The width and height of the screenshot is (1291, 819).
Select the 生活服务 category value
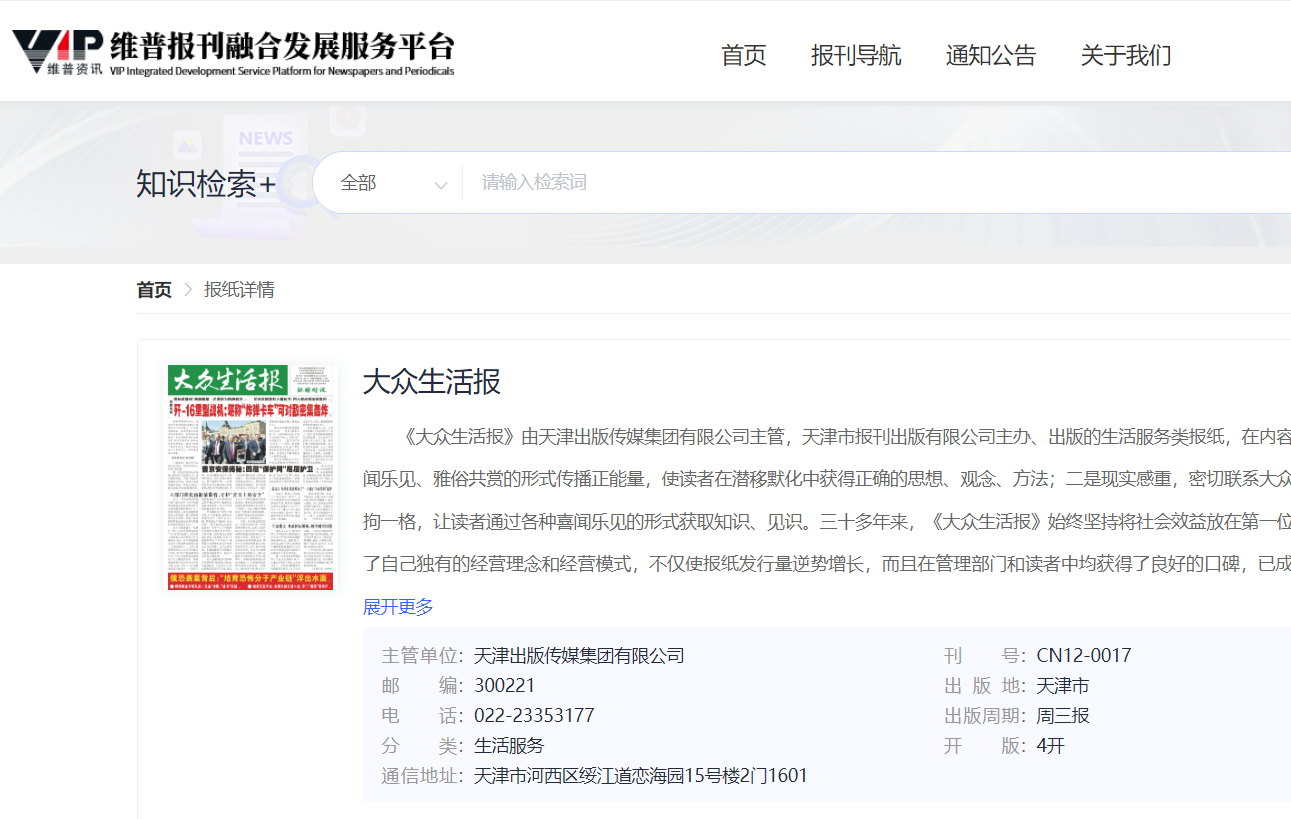[509, 746]
